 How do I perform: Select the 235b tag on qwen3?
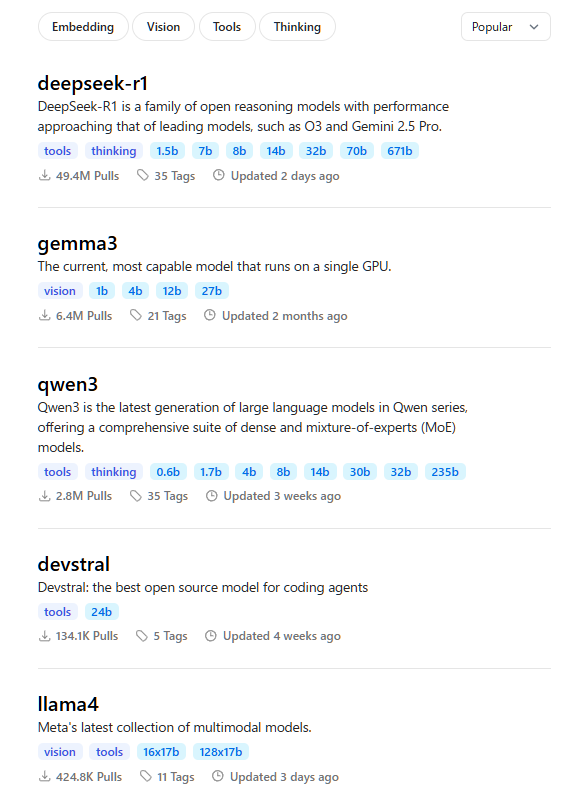tap(445, 472)
